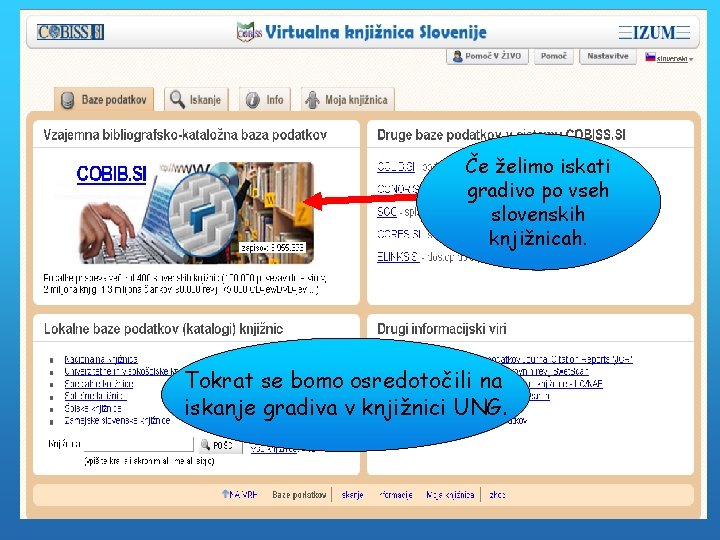Click footer Izhod exit link

pos(497,495)
